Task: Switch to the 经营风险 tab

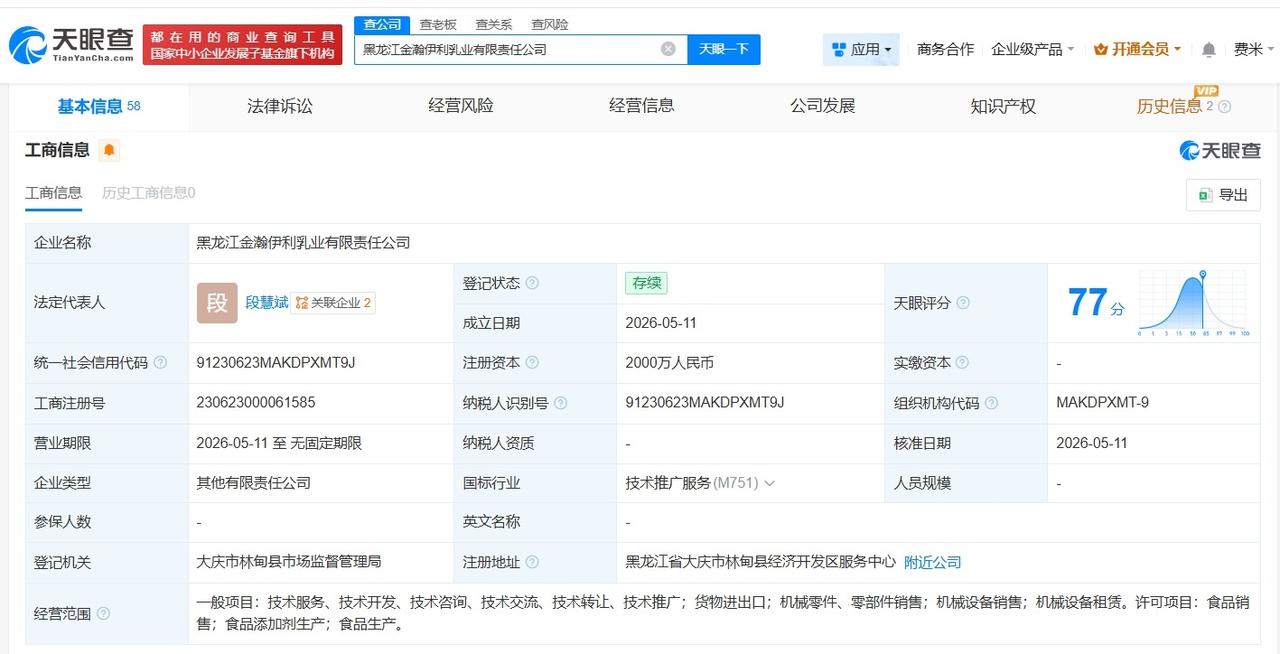Action: pyautogui.click(x=461, y=106)
